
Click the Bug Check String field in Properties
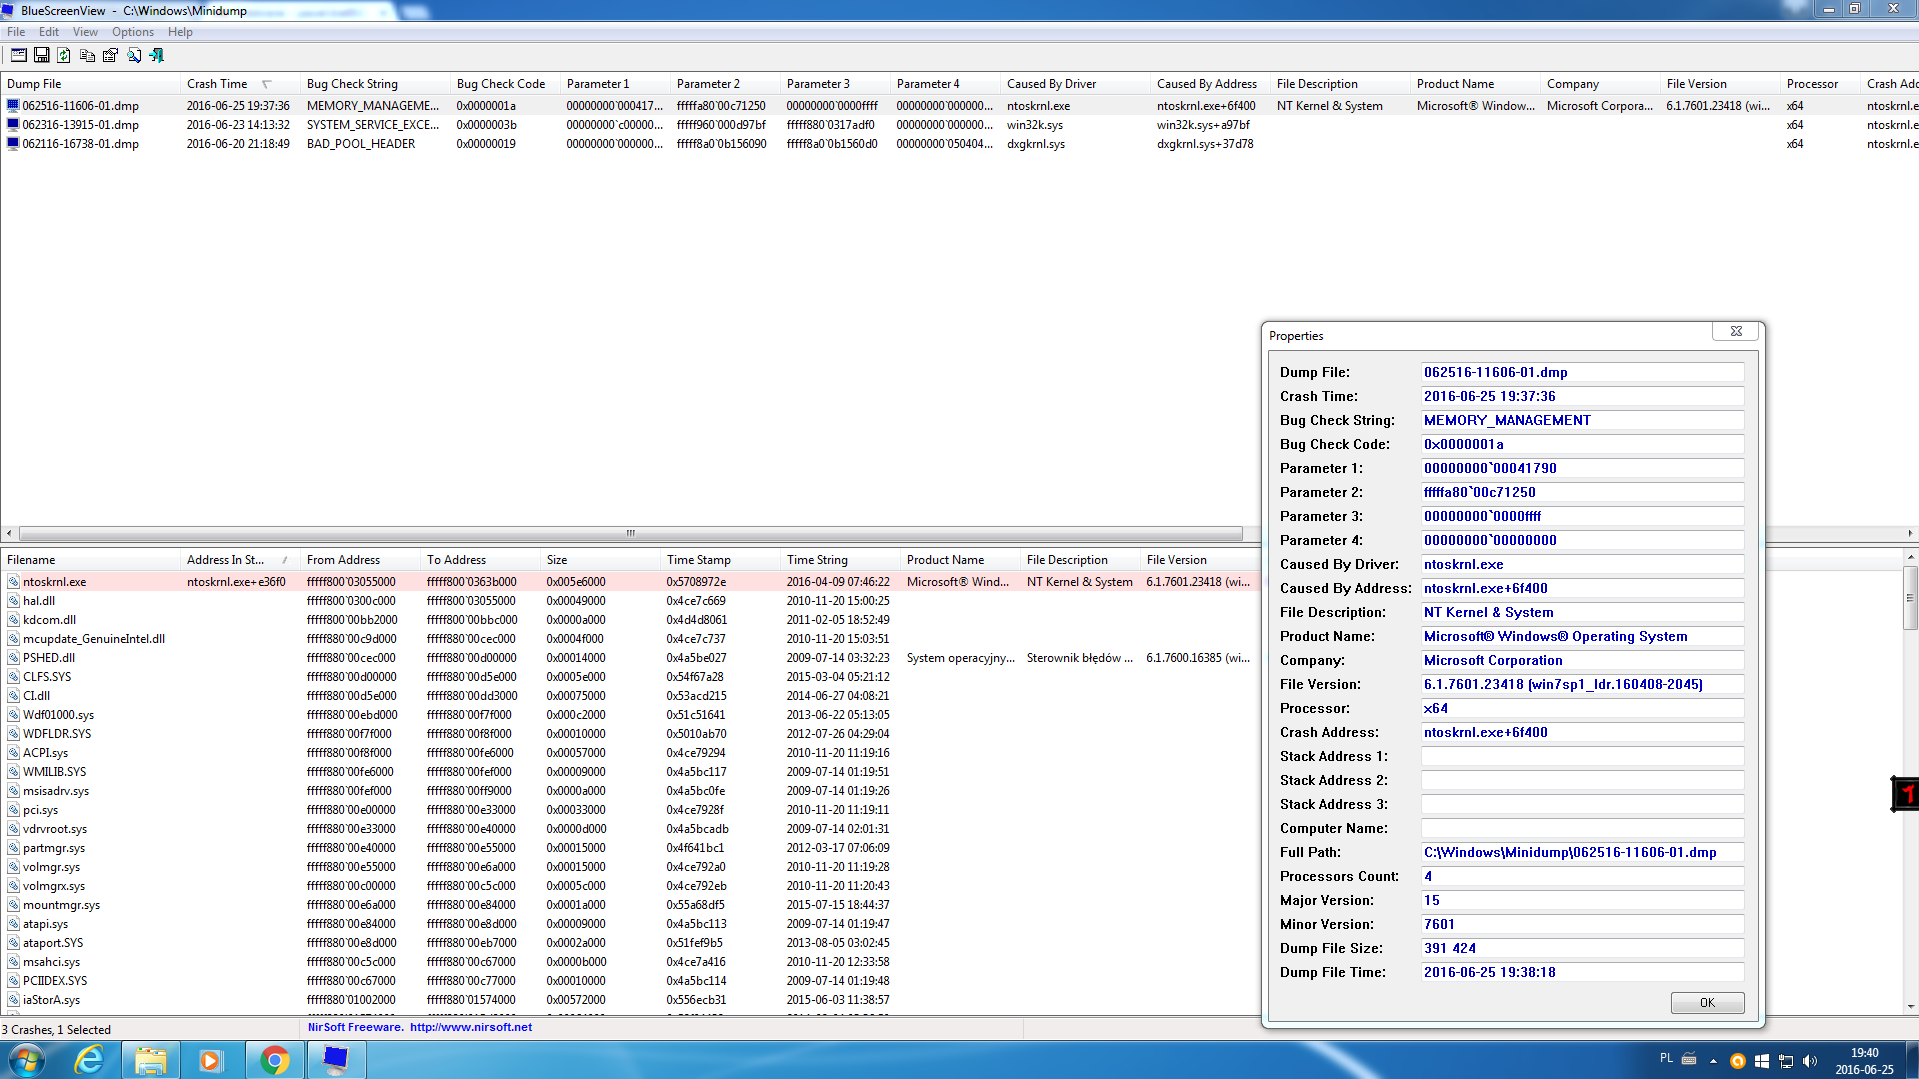(1582, 420)
